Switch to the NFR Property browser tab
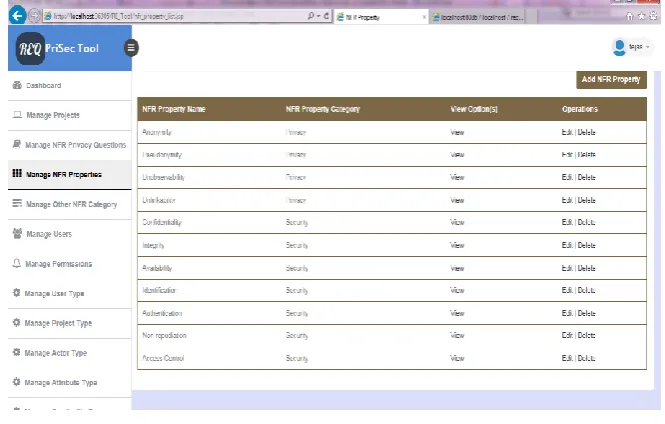This screenshot has width=665, height=424. (x=380, y=17)
